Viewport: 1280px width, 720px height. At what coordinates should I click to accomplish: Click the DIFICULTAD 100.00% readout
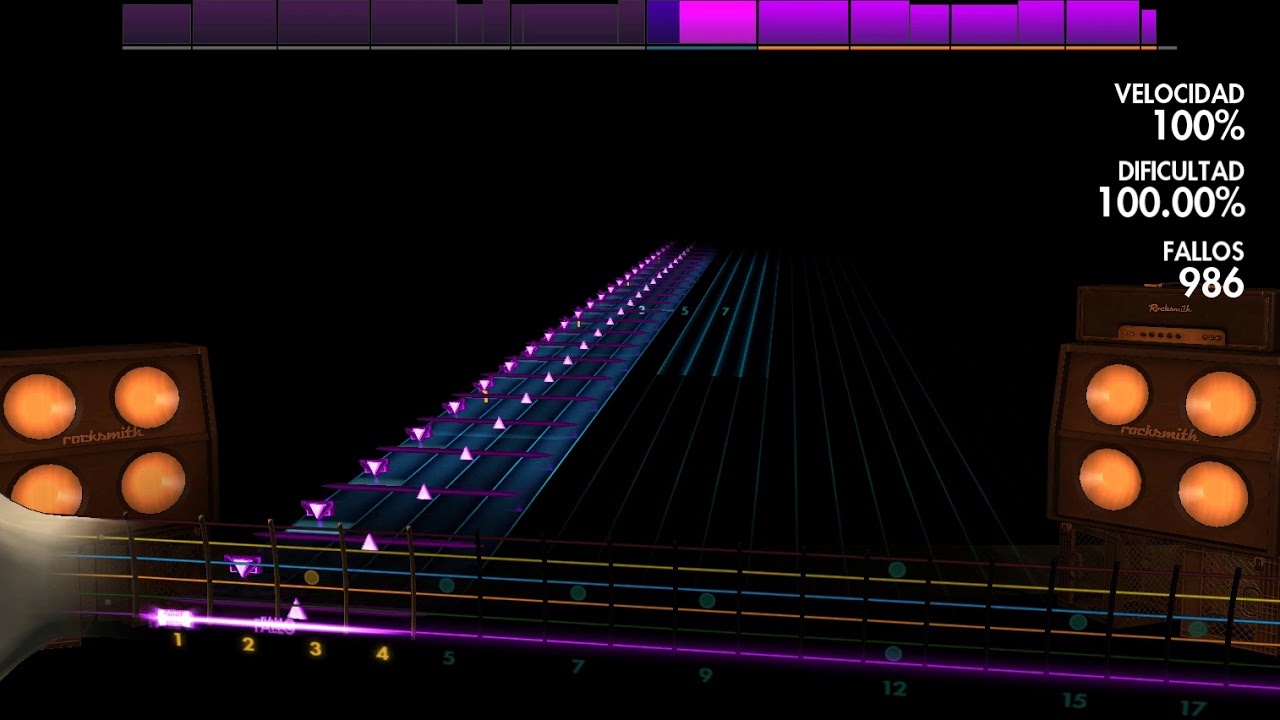(1172, 189)
